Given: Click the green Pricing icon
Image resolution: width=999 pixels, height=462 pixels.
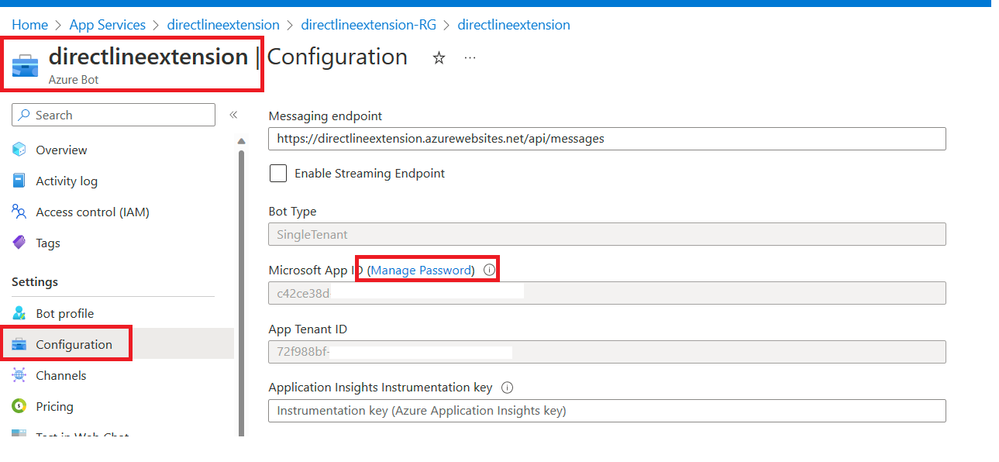Looking at the screenshot, I should pyautogui.click(x=19, y=406).
